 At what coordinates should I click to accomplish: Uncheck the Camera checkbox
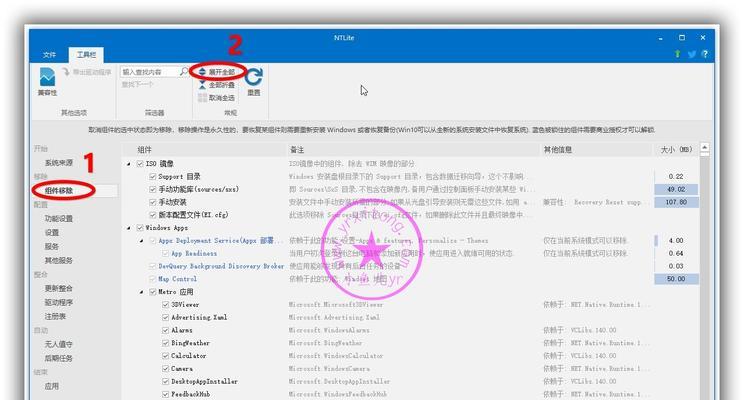166,369
